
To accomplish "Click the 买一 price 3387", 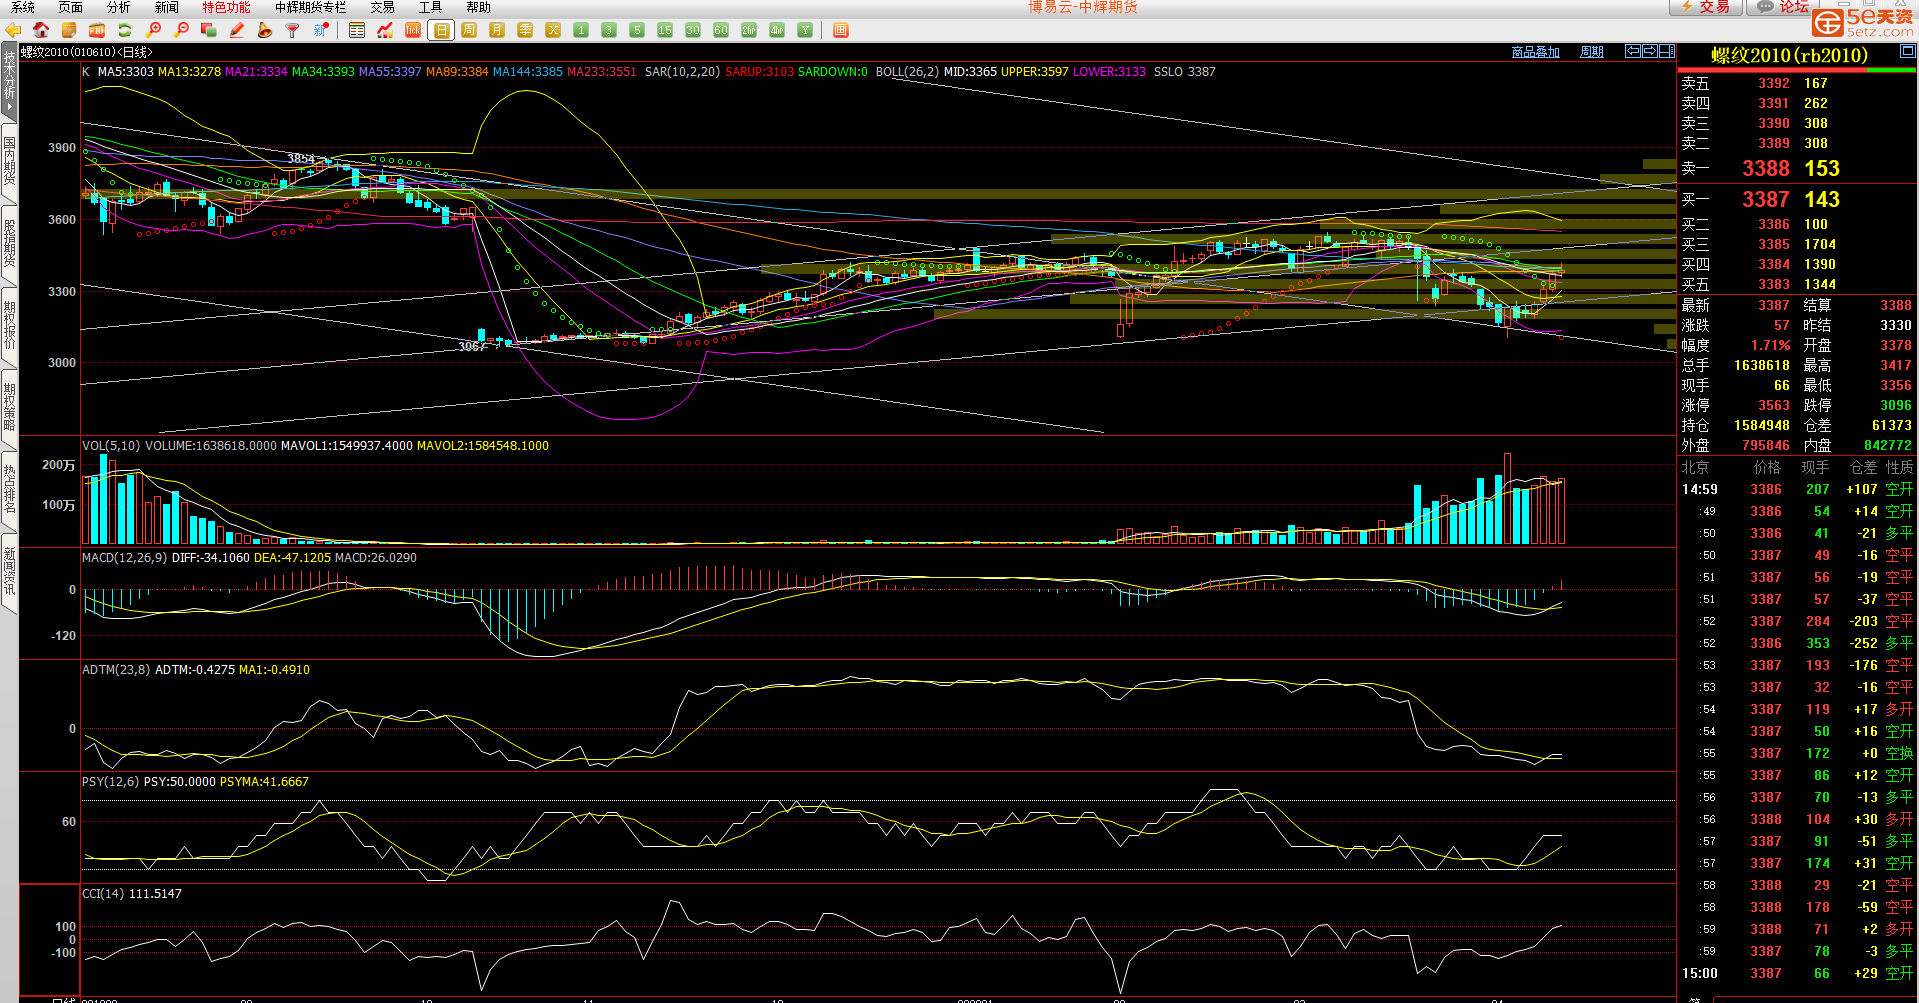I will pyautogui.click(x=1765, y=200).
